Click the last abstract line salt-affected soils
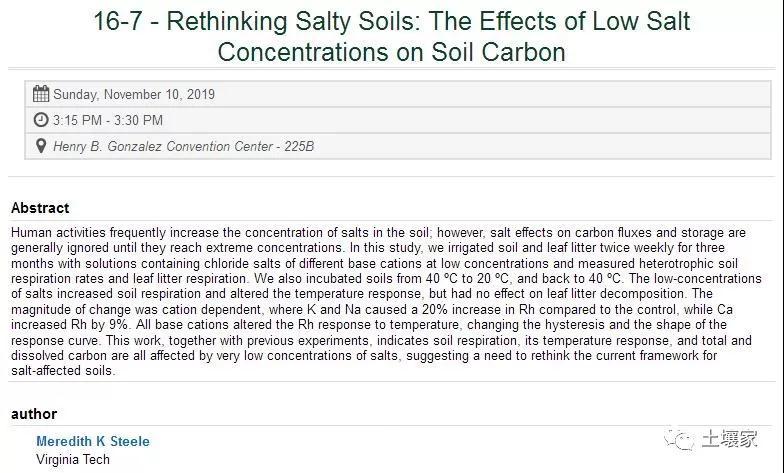 pyautogui.click(x=63, y=371)
